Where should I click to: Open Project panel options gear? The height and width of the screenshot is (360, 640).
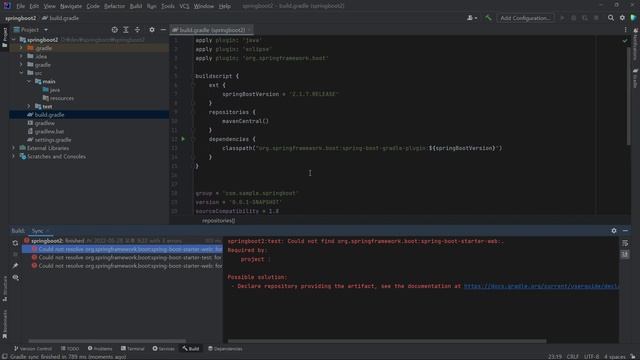pyautogui.click(x=152, y=30)
